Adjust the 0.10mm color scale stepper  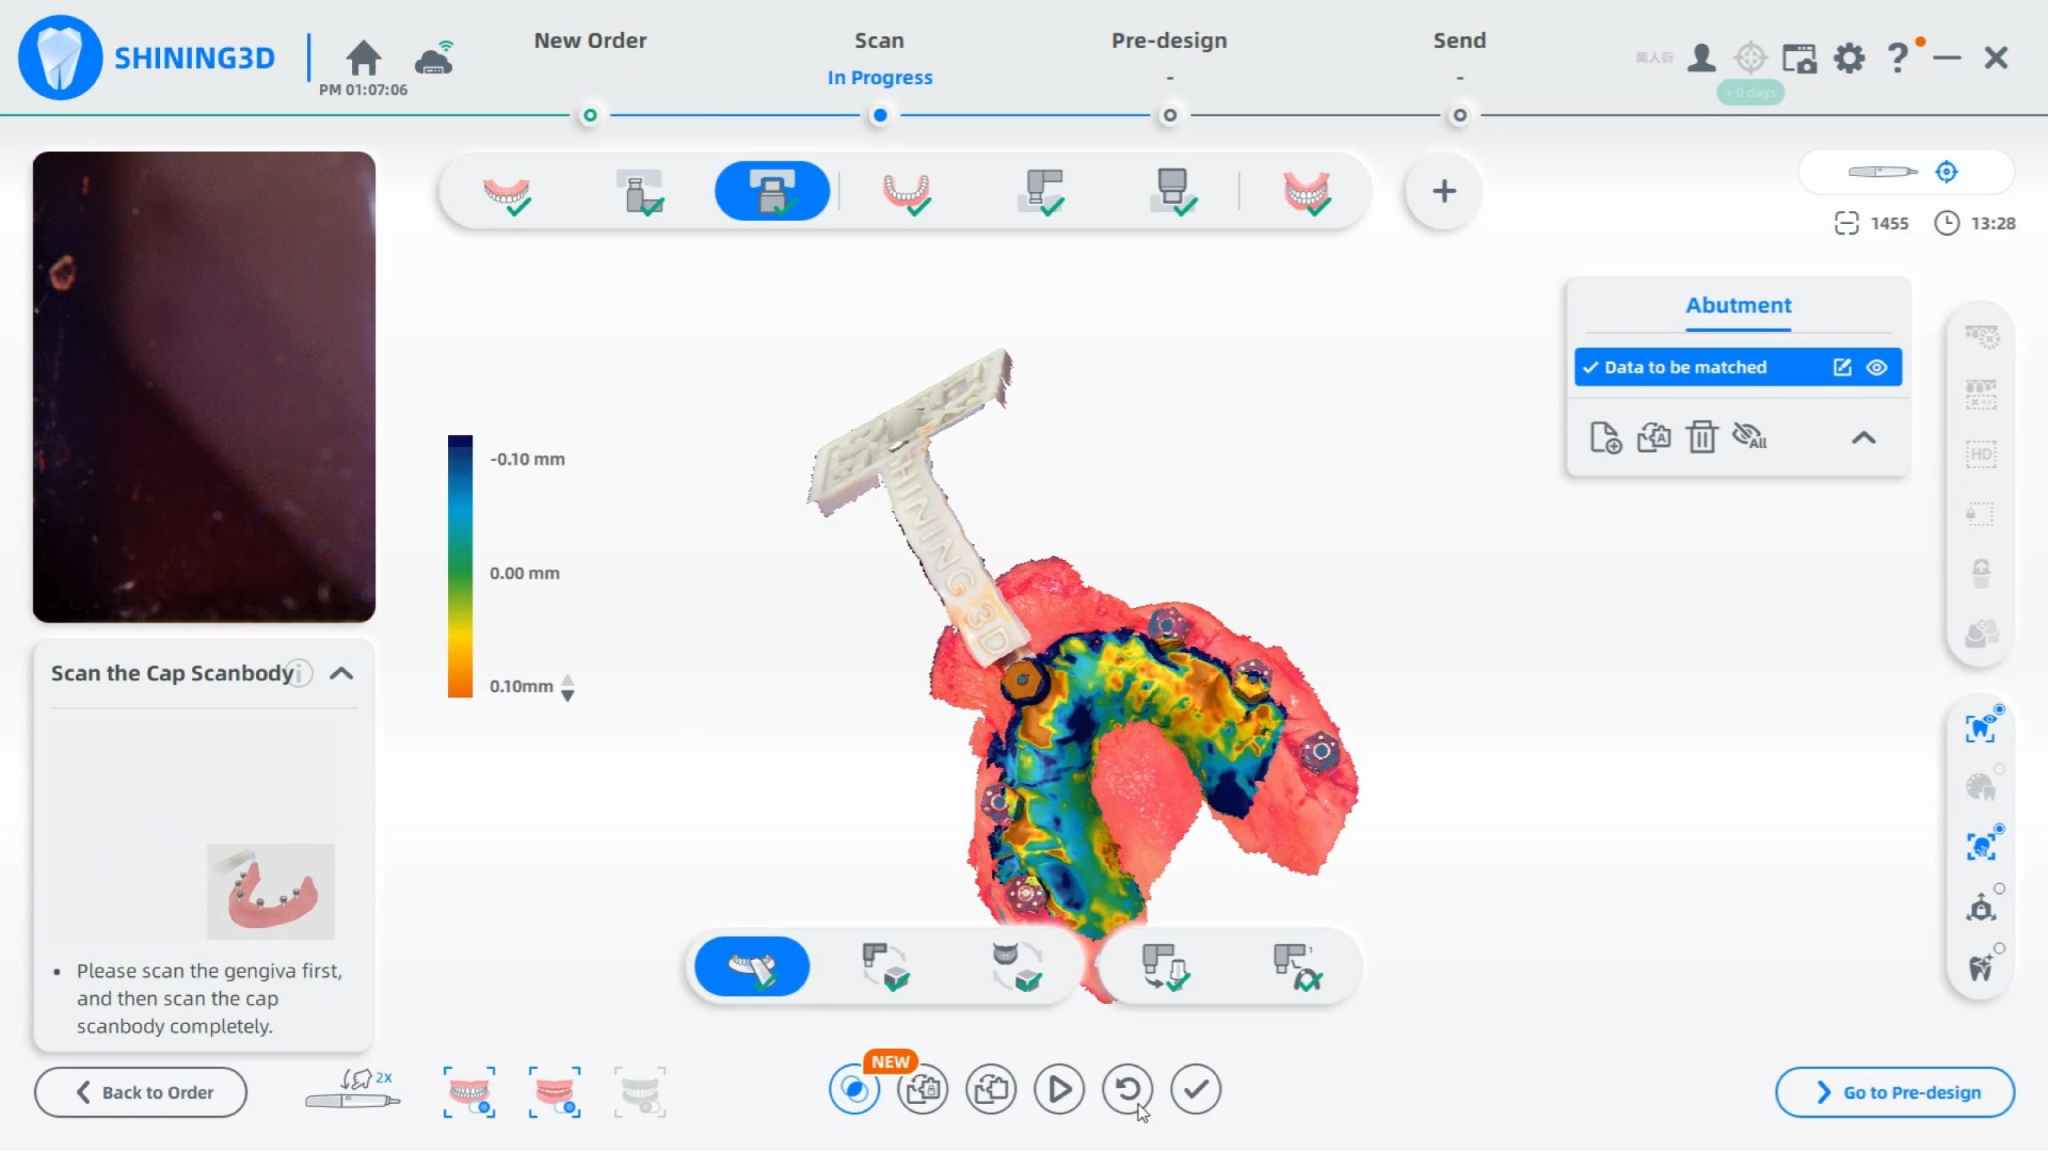tap(567, 687)
